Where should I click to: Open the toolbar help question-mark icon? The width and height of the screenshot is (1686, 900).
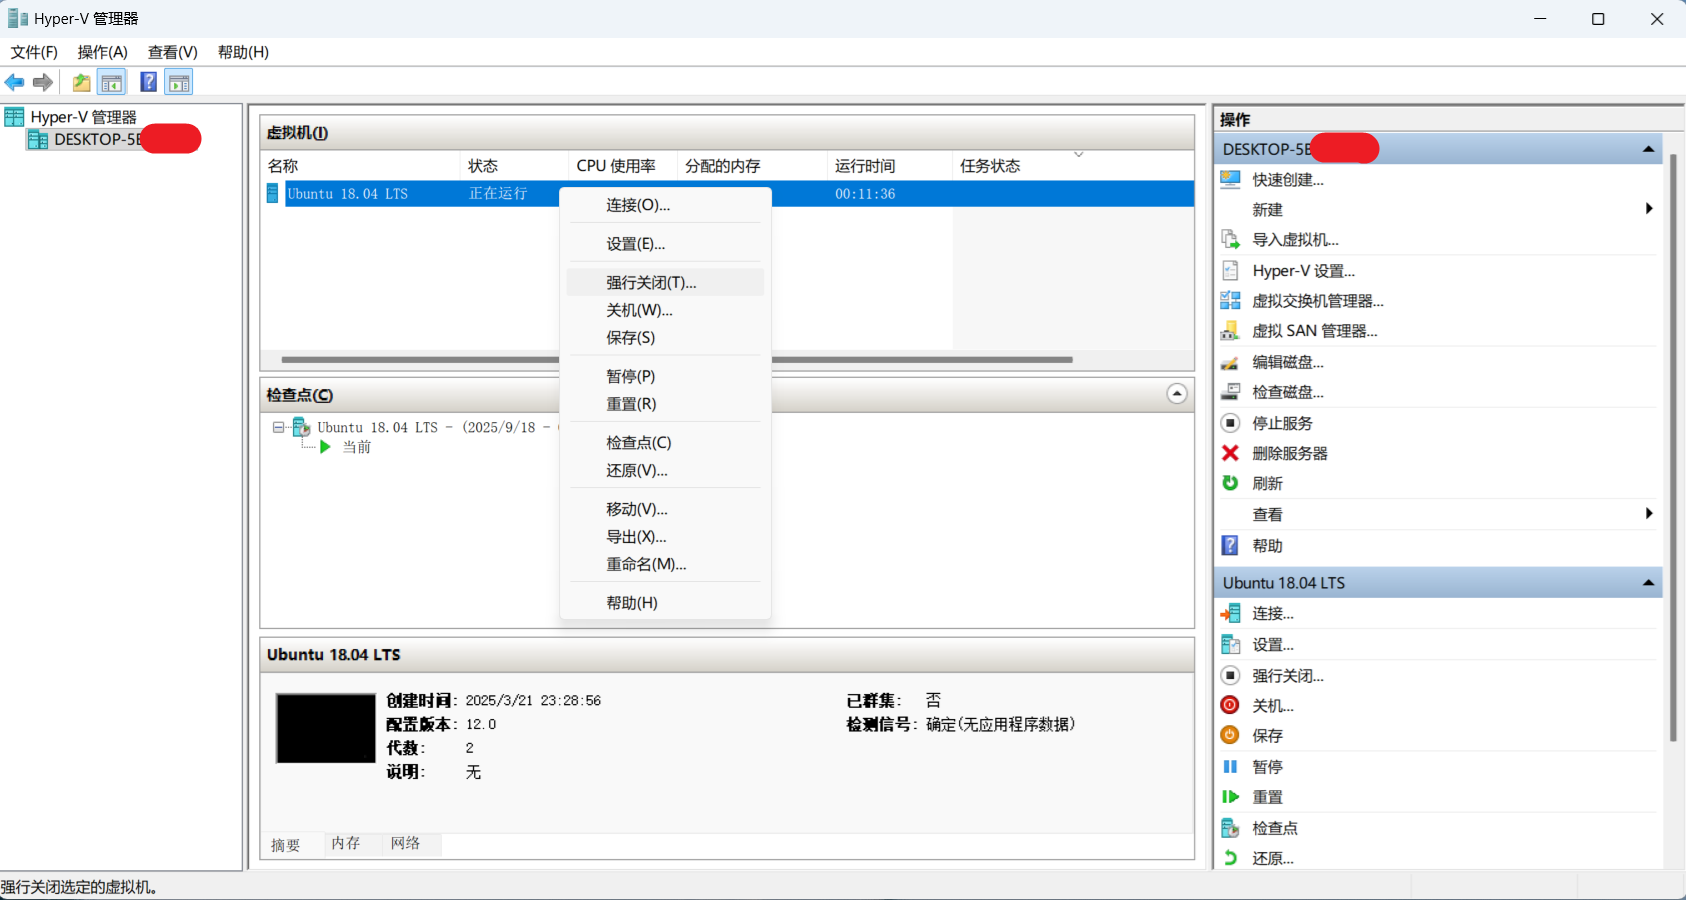point(148,83)
